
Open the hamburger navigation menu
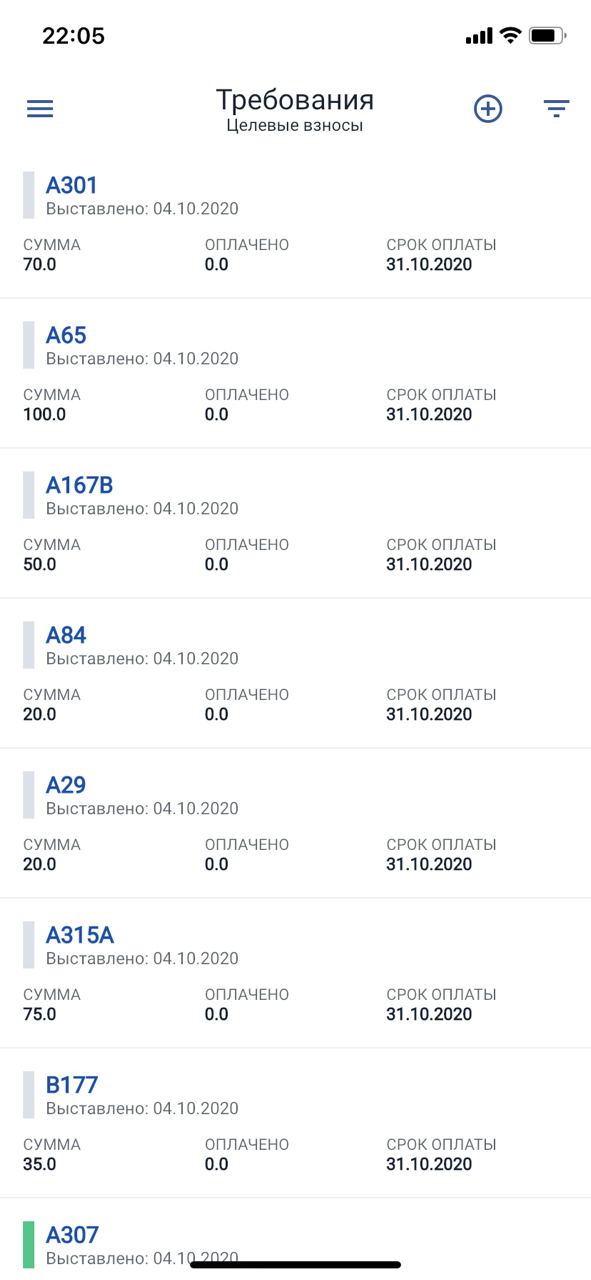click(40, 109)
